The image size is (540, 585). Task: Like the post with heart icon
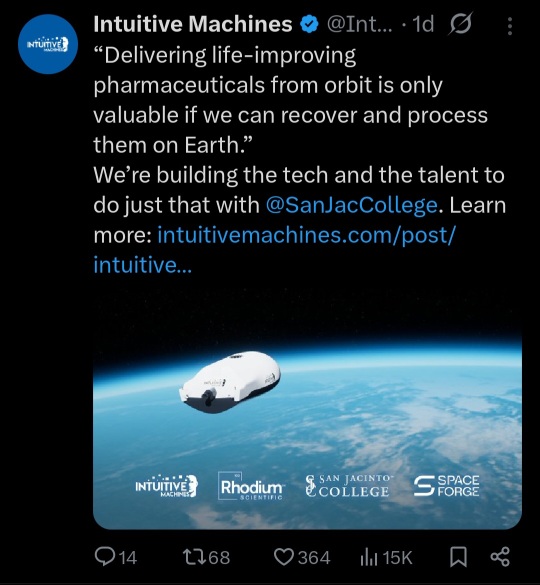[x=284, y=557]
